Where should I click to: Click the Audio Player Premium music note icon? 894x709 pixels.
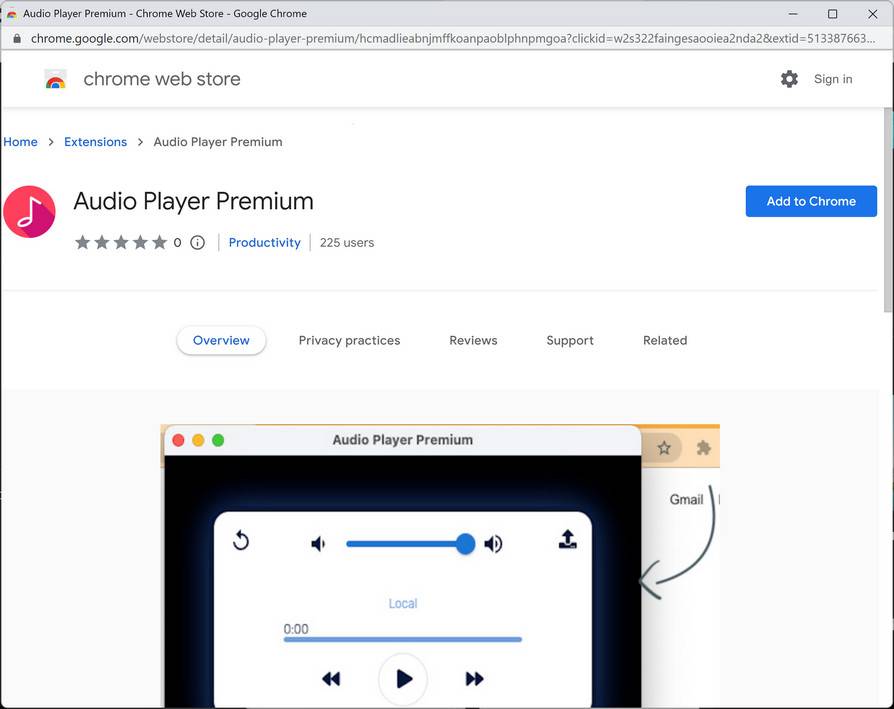point(29,211)
